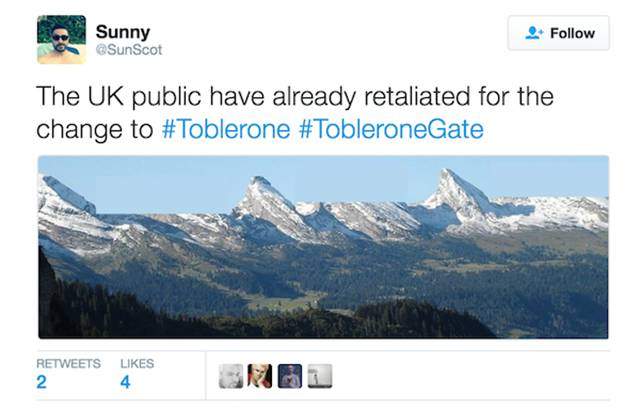Screen dimensions: 640x409
Task: Click the tweet text about UK public
Action: [x=294, y=98]
